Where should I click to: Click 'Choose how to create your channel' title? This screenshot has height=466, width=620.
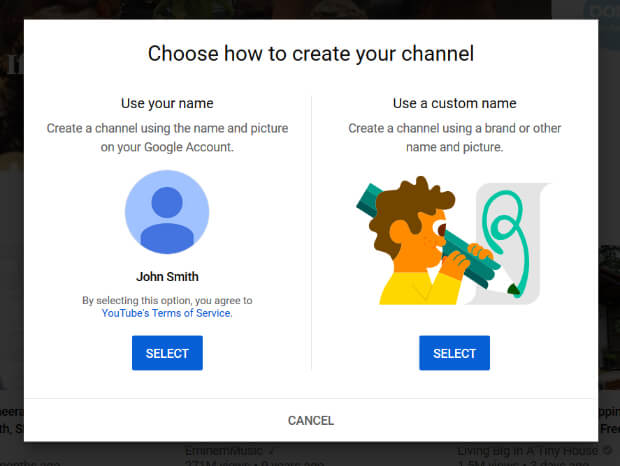click(x=311, y=54)
